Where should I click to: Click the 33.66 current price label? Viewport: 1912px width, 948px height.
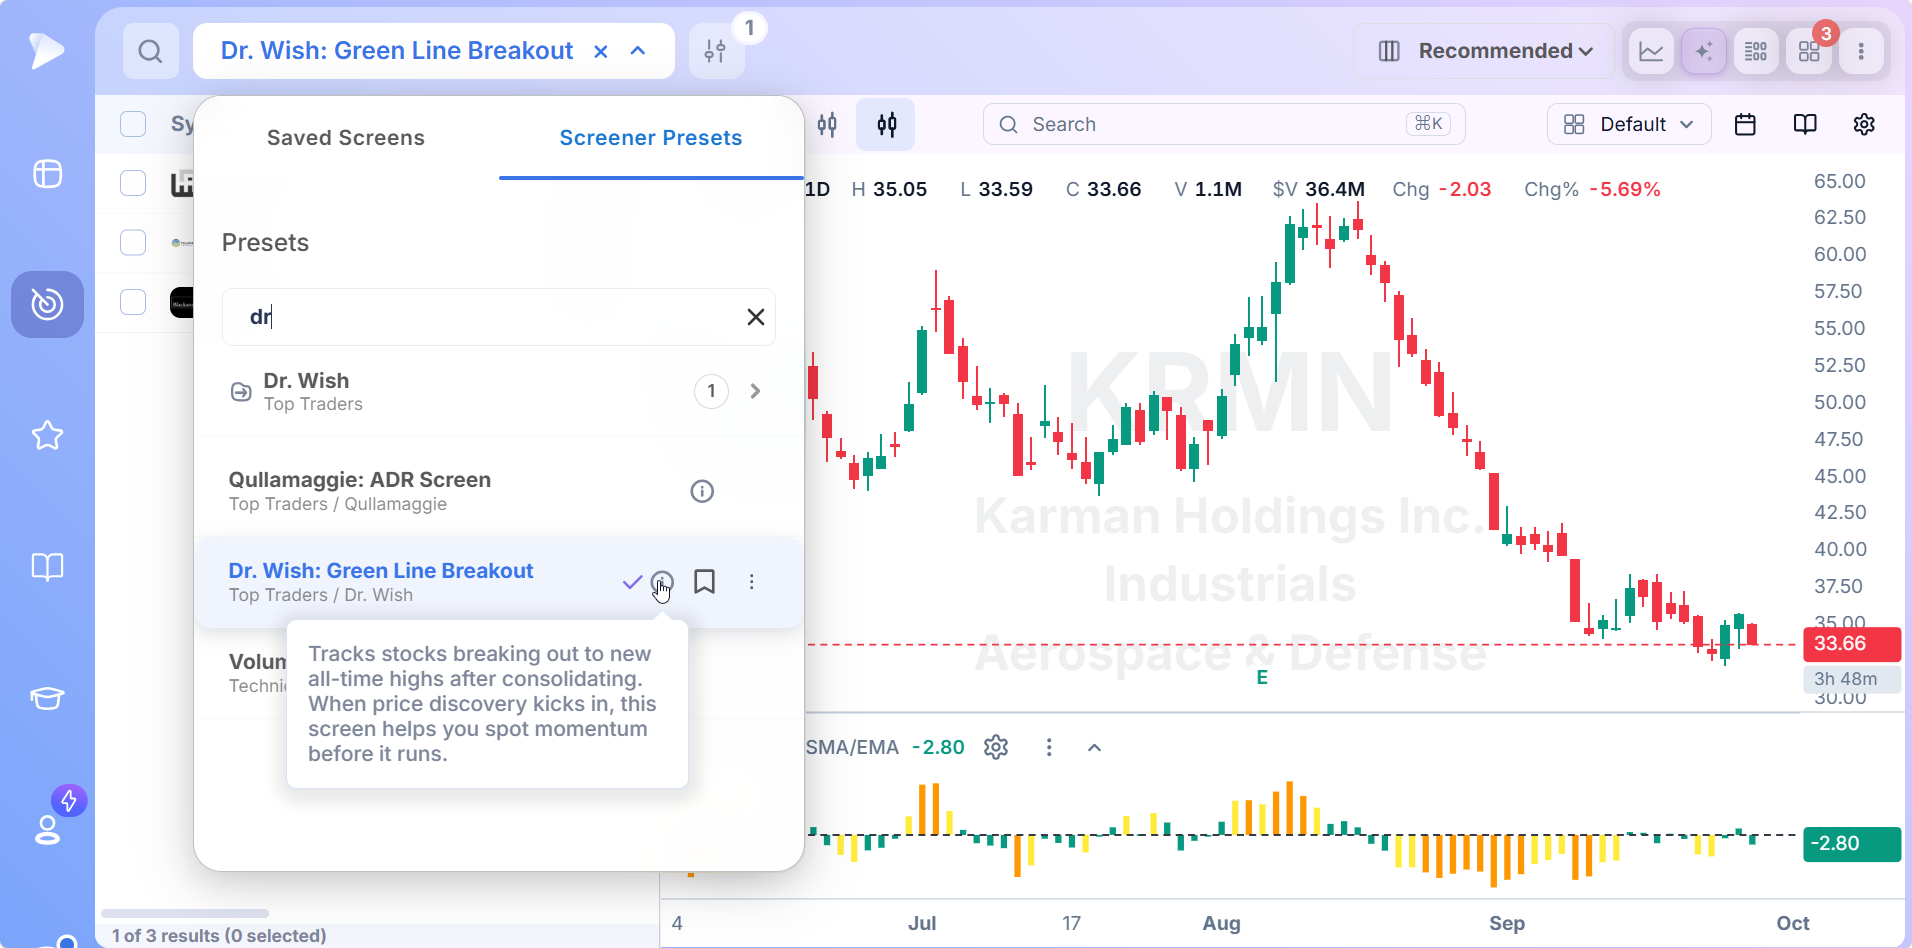point(1851,644)
